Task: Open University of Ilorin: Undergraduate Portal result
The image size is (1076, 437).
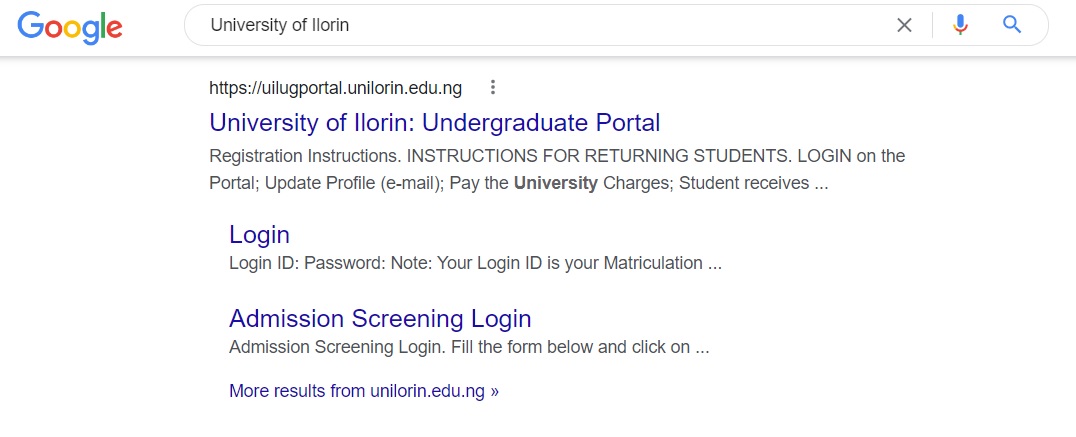Action: click(434, 123)
